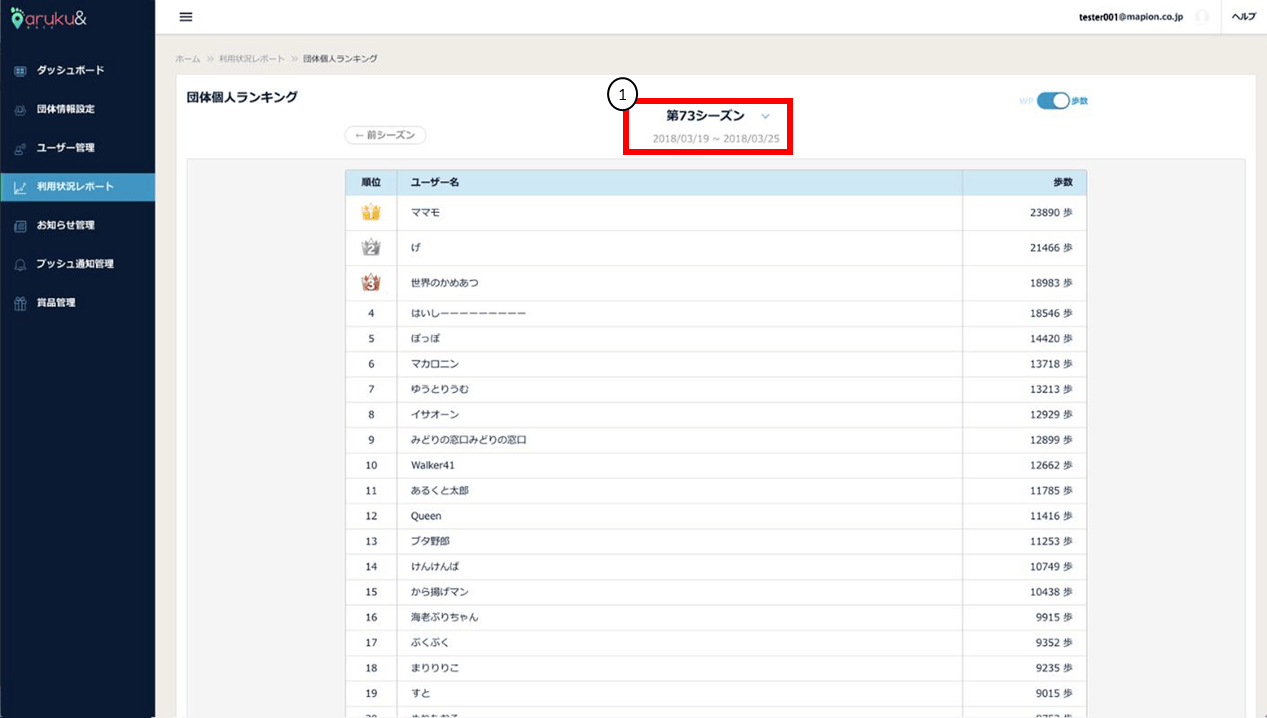Click the ユーザー管理 person icon
Image resolution: width=1267 pixels, height=718 pixels.
21,147
